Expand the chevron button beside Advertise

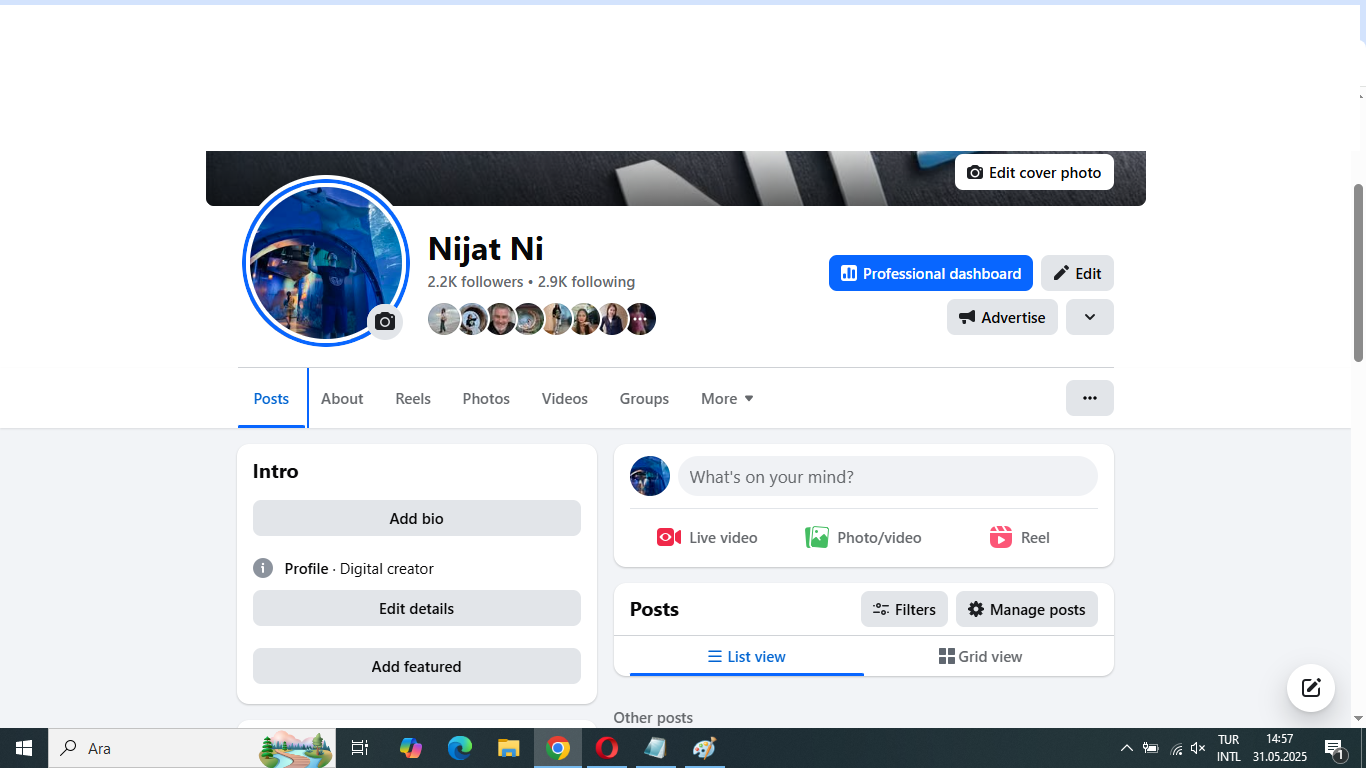pyautogui.click(x=1089, y=317)
